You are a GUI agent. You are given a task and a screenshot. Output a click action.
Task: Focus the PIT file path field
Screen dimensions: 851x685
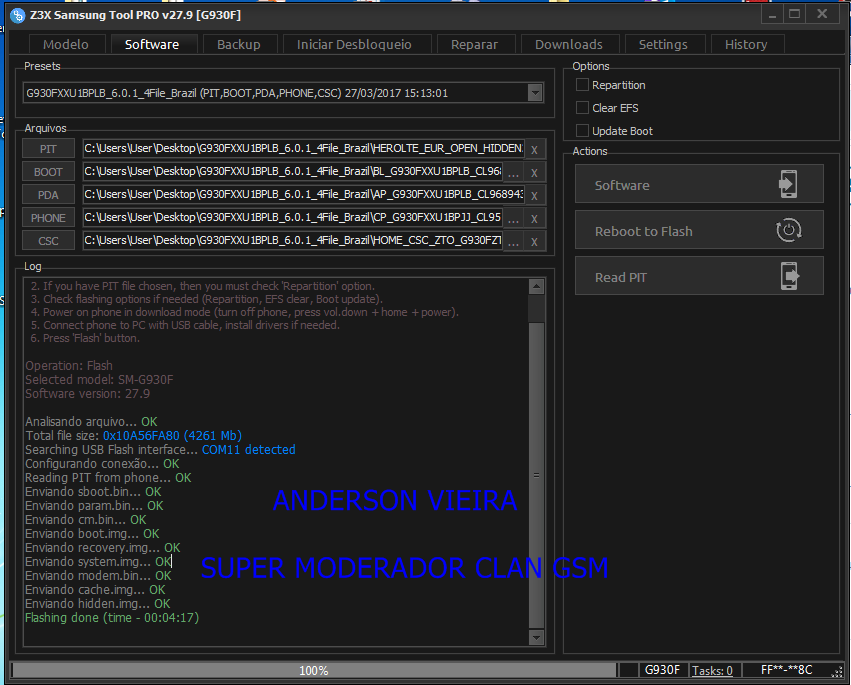point(303,149)
